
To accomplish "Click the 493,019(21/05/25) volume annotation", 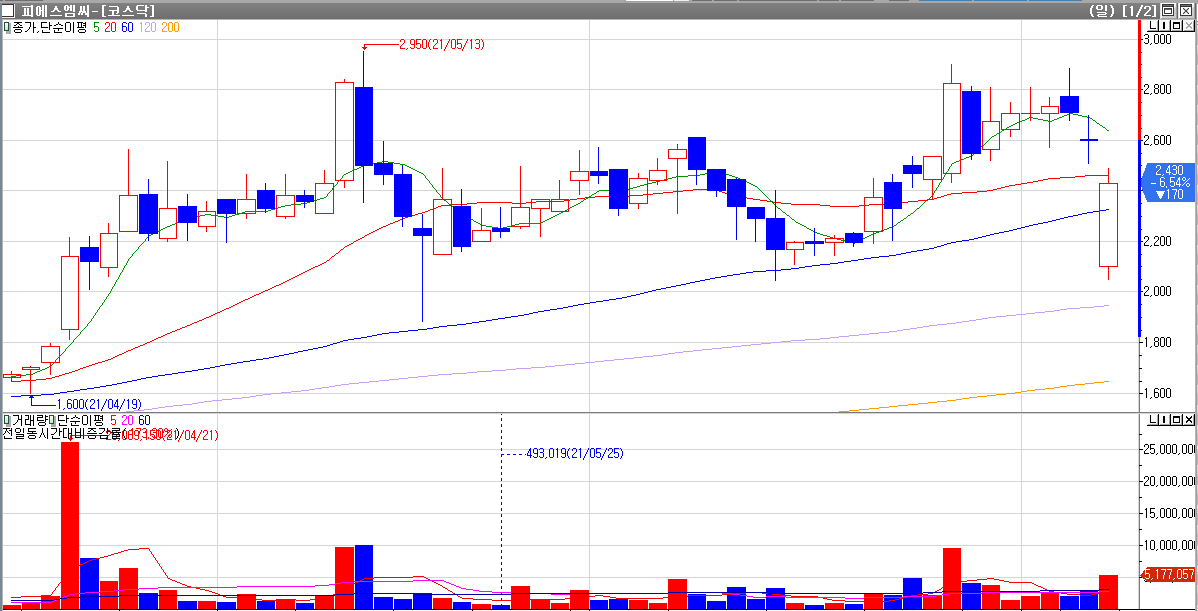I will point(577,453).
